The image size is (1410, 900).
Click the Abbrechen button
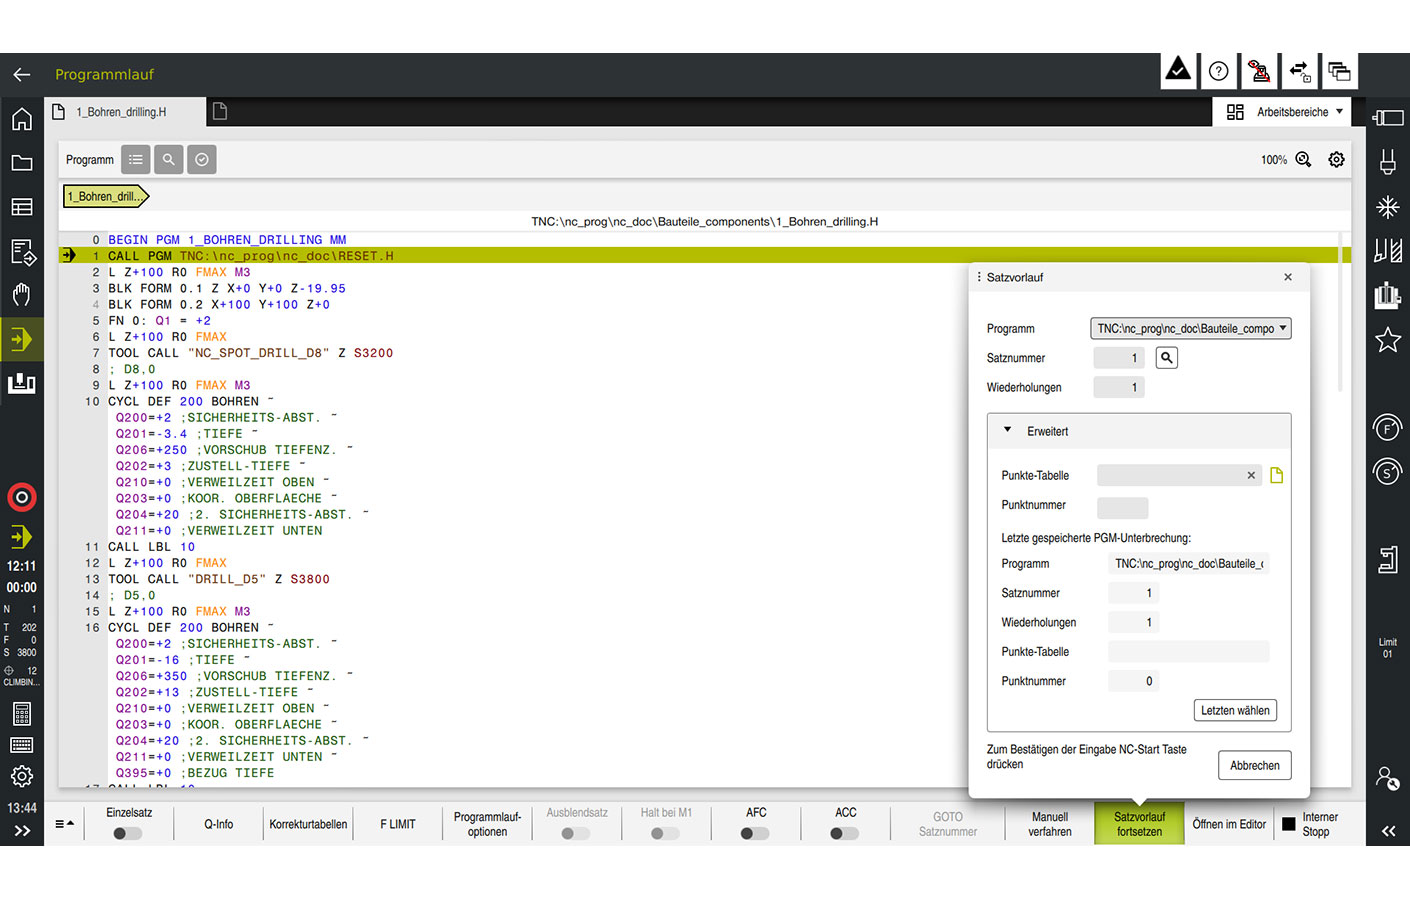pyautogui.click(x=1254, y=765)
